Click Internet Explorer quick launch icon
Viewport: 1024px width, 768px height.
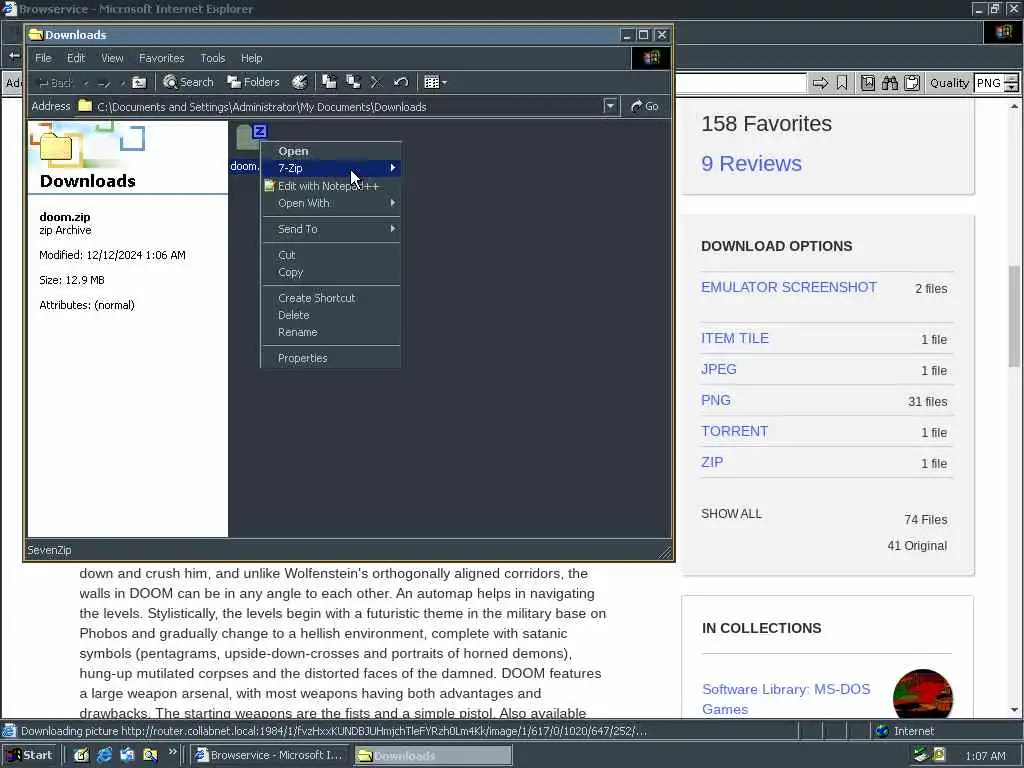104,755
